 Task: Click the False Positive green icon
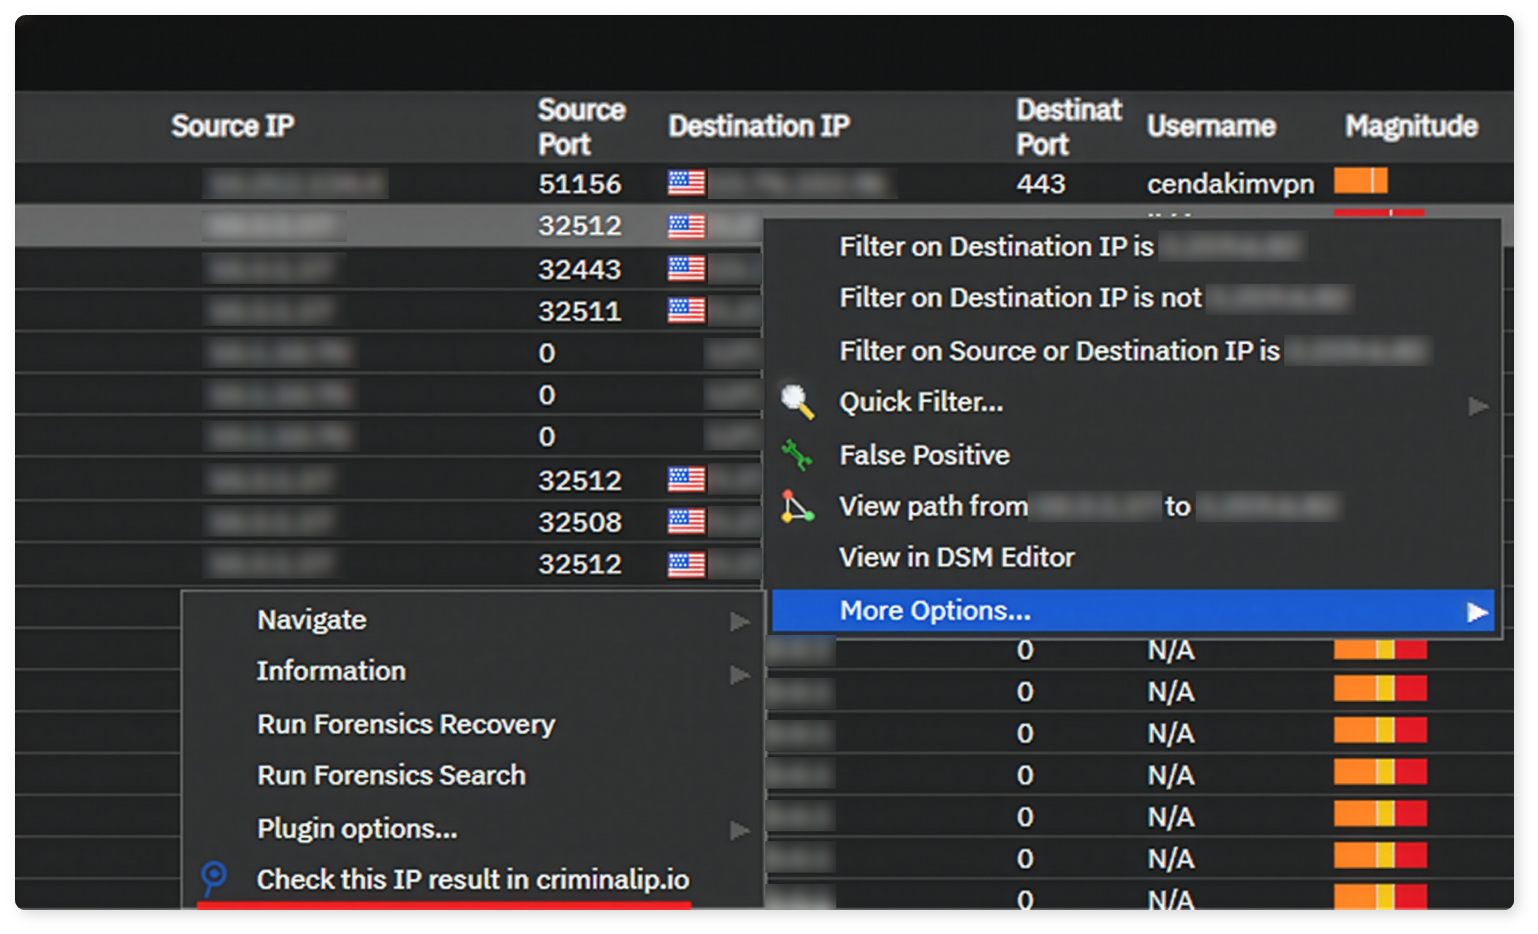[x=797, y=455]
